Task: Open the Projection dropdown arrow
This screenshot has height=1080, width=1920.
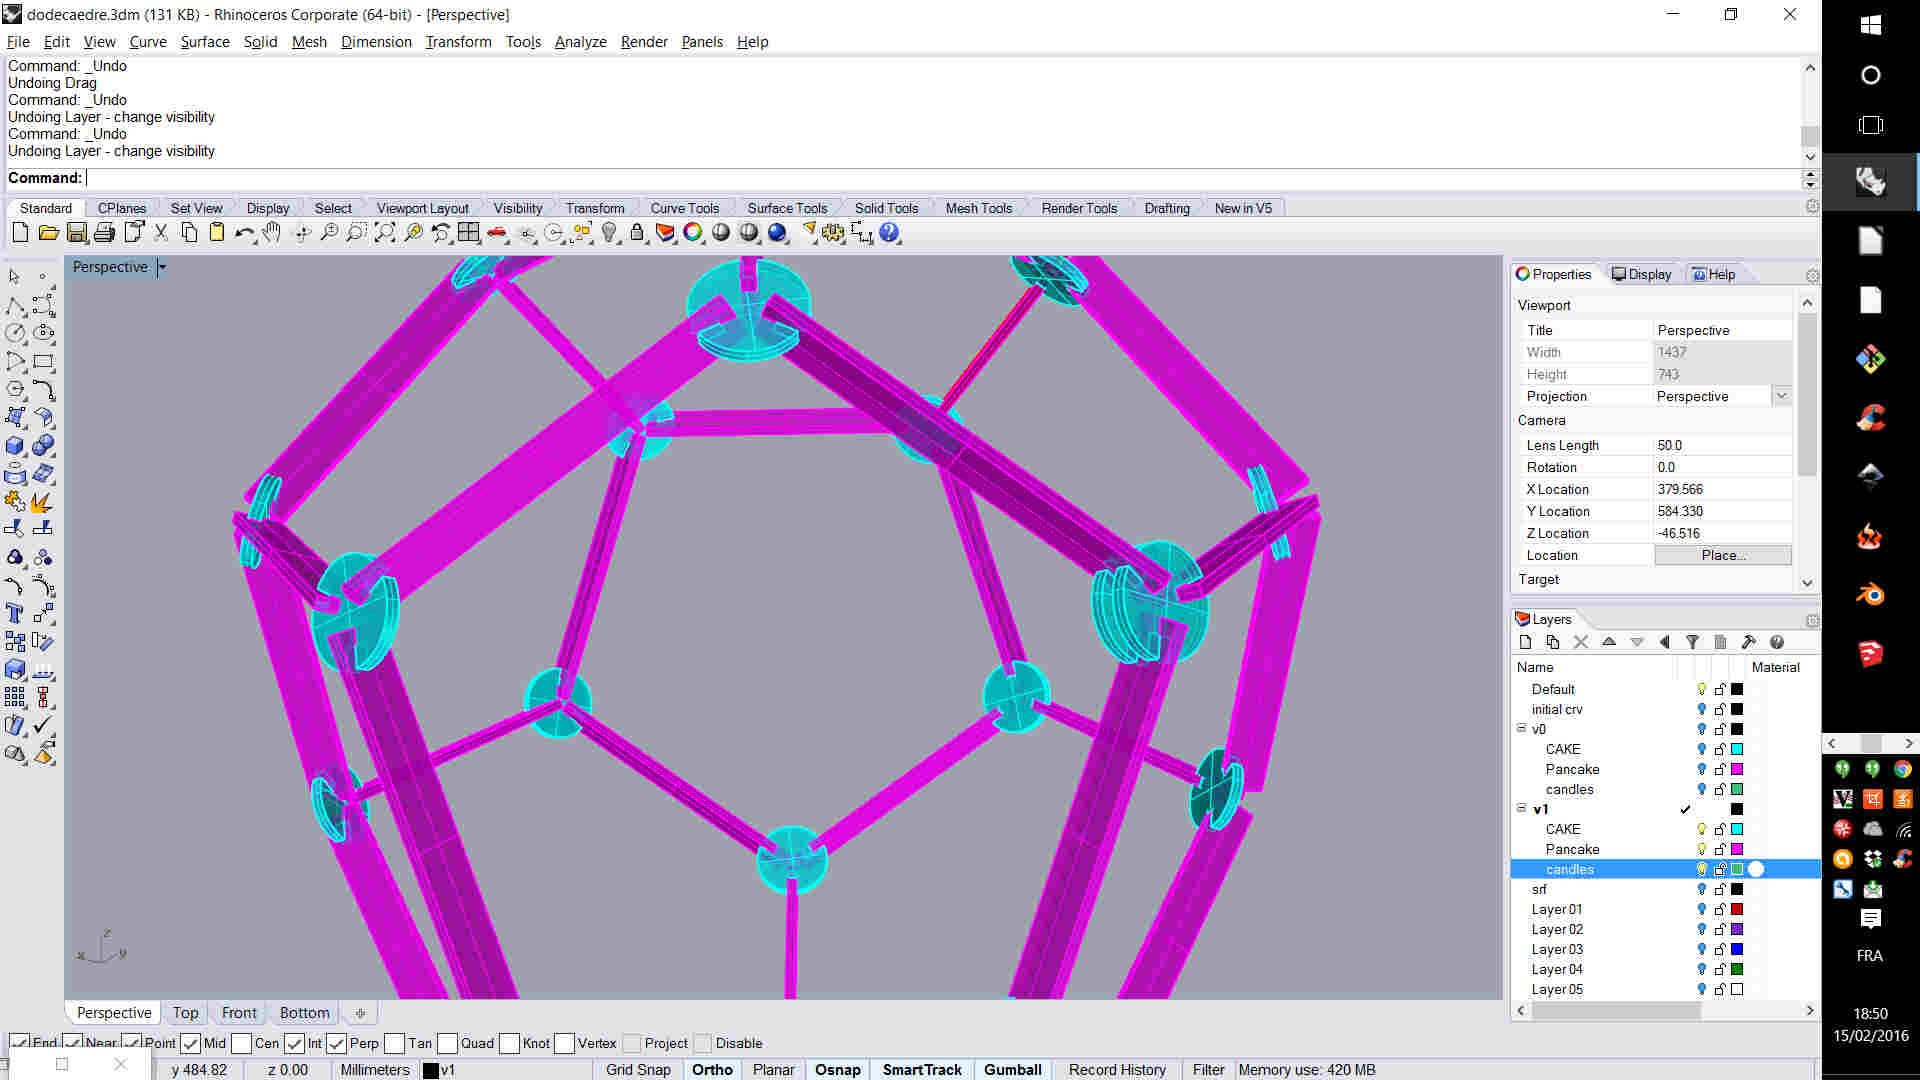Action: (x=1781, y=396)
